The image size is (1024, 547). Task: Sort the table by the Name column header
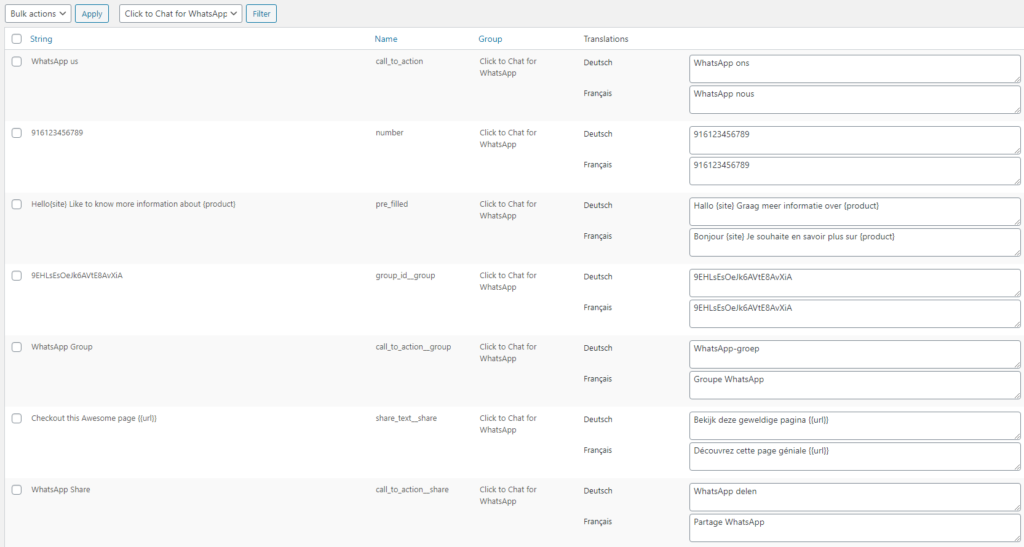tap(386, 39)
